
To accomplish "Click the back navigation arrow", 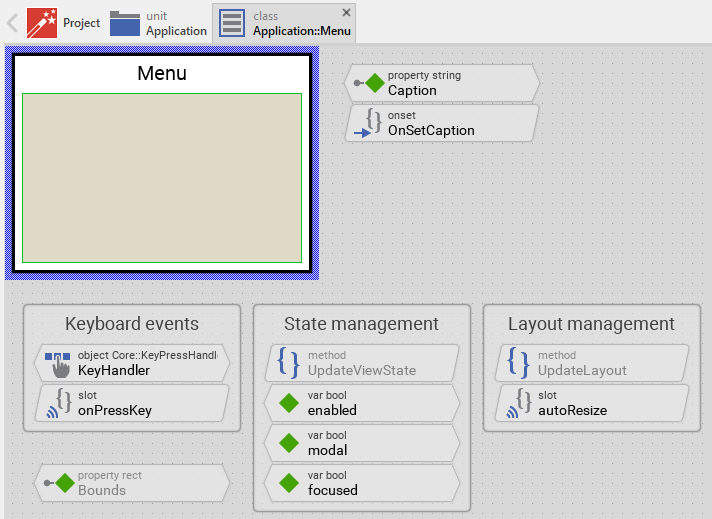I will click(x=12, y=22).
